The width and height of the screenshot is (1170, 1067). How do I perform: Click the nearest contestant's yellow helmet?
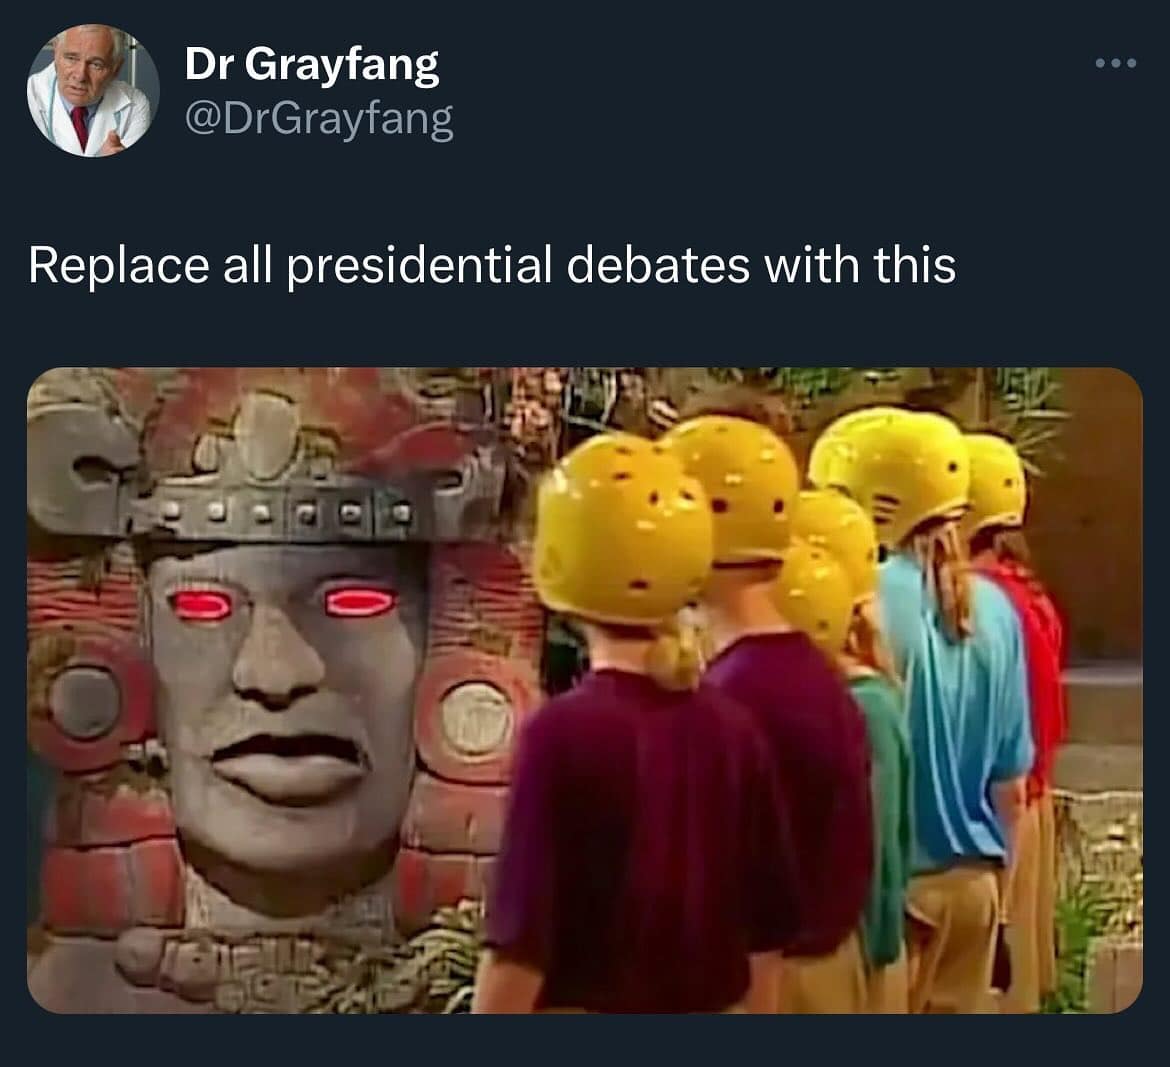(x=622, y=529)
